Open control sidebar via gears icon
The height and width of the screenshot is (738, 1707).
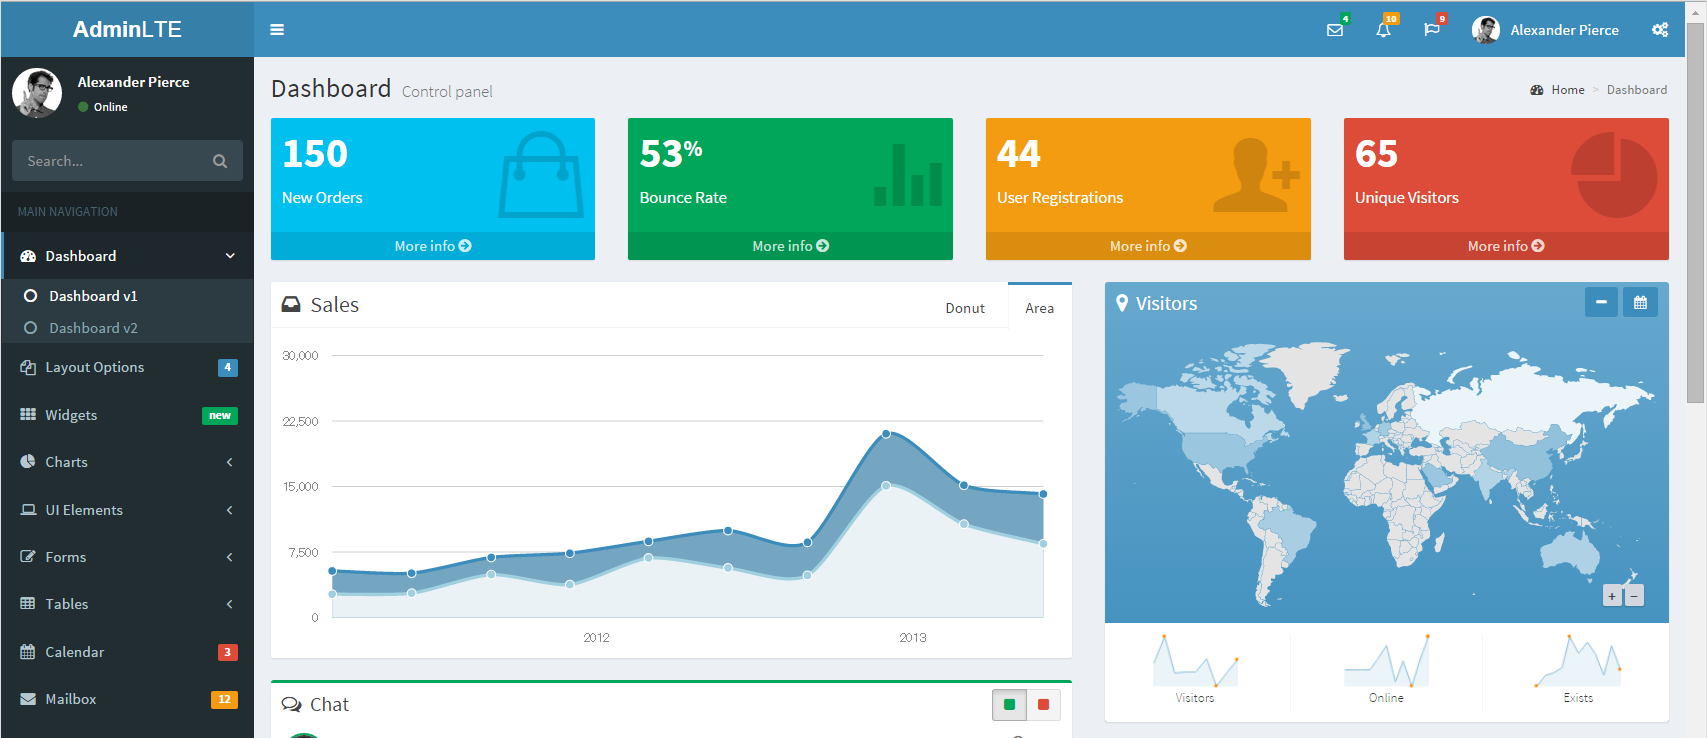click(x=1660, y=30)
